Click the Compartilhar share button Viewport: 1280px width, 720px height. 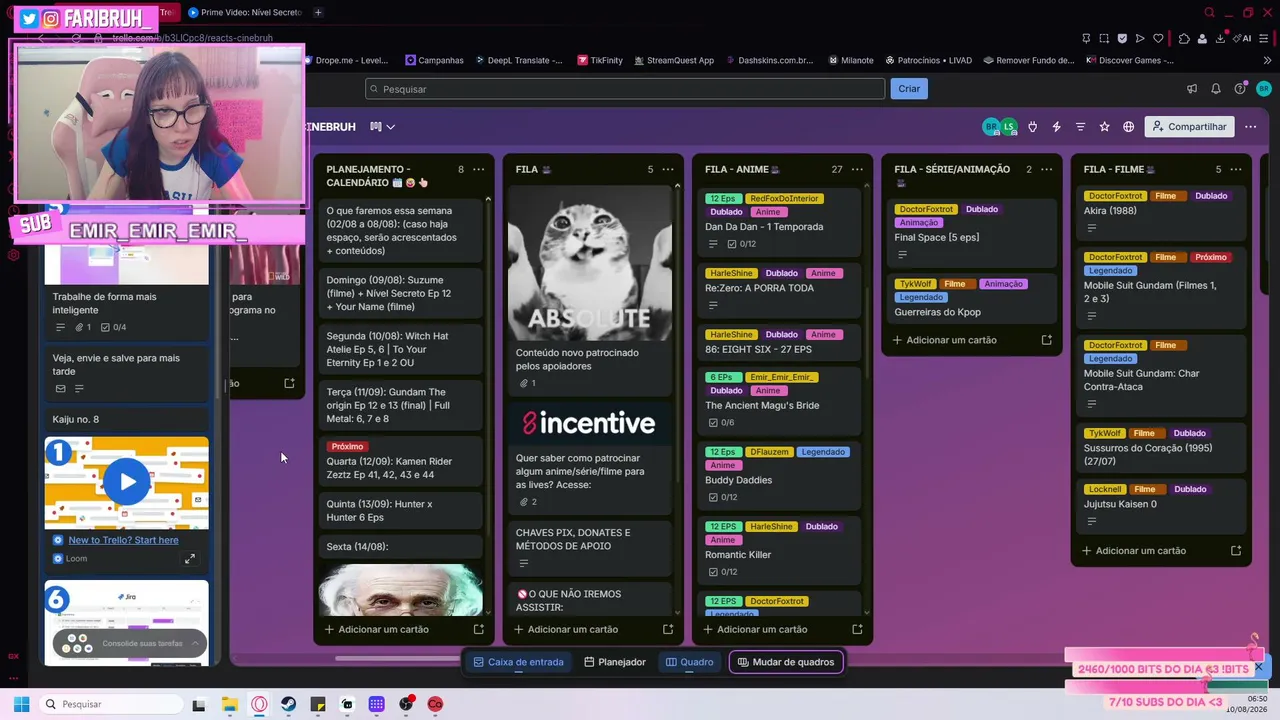click(x=1189, y=127)
